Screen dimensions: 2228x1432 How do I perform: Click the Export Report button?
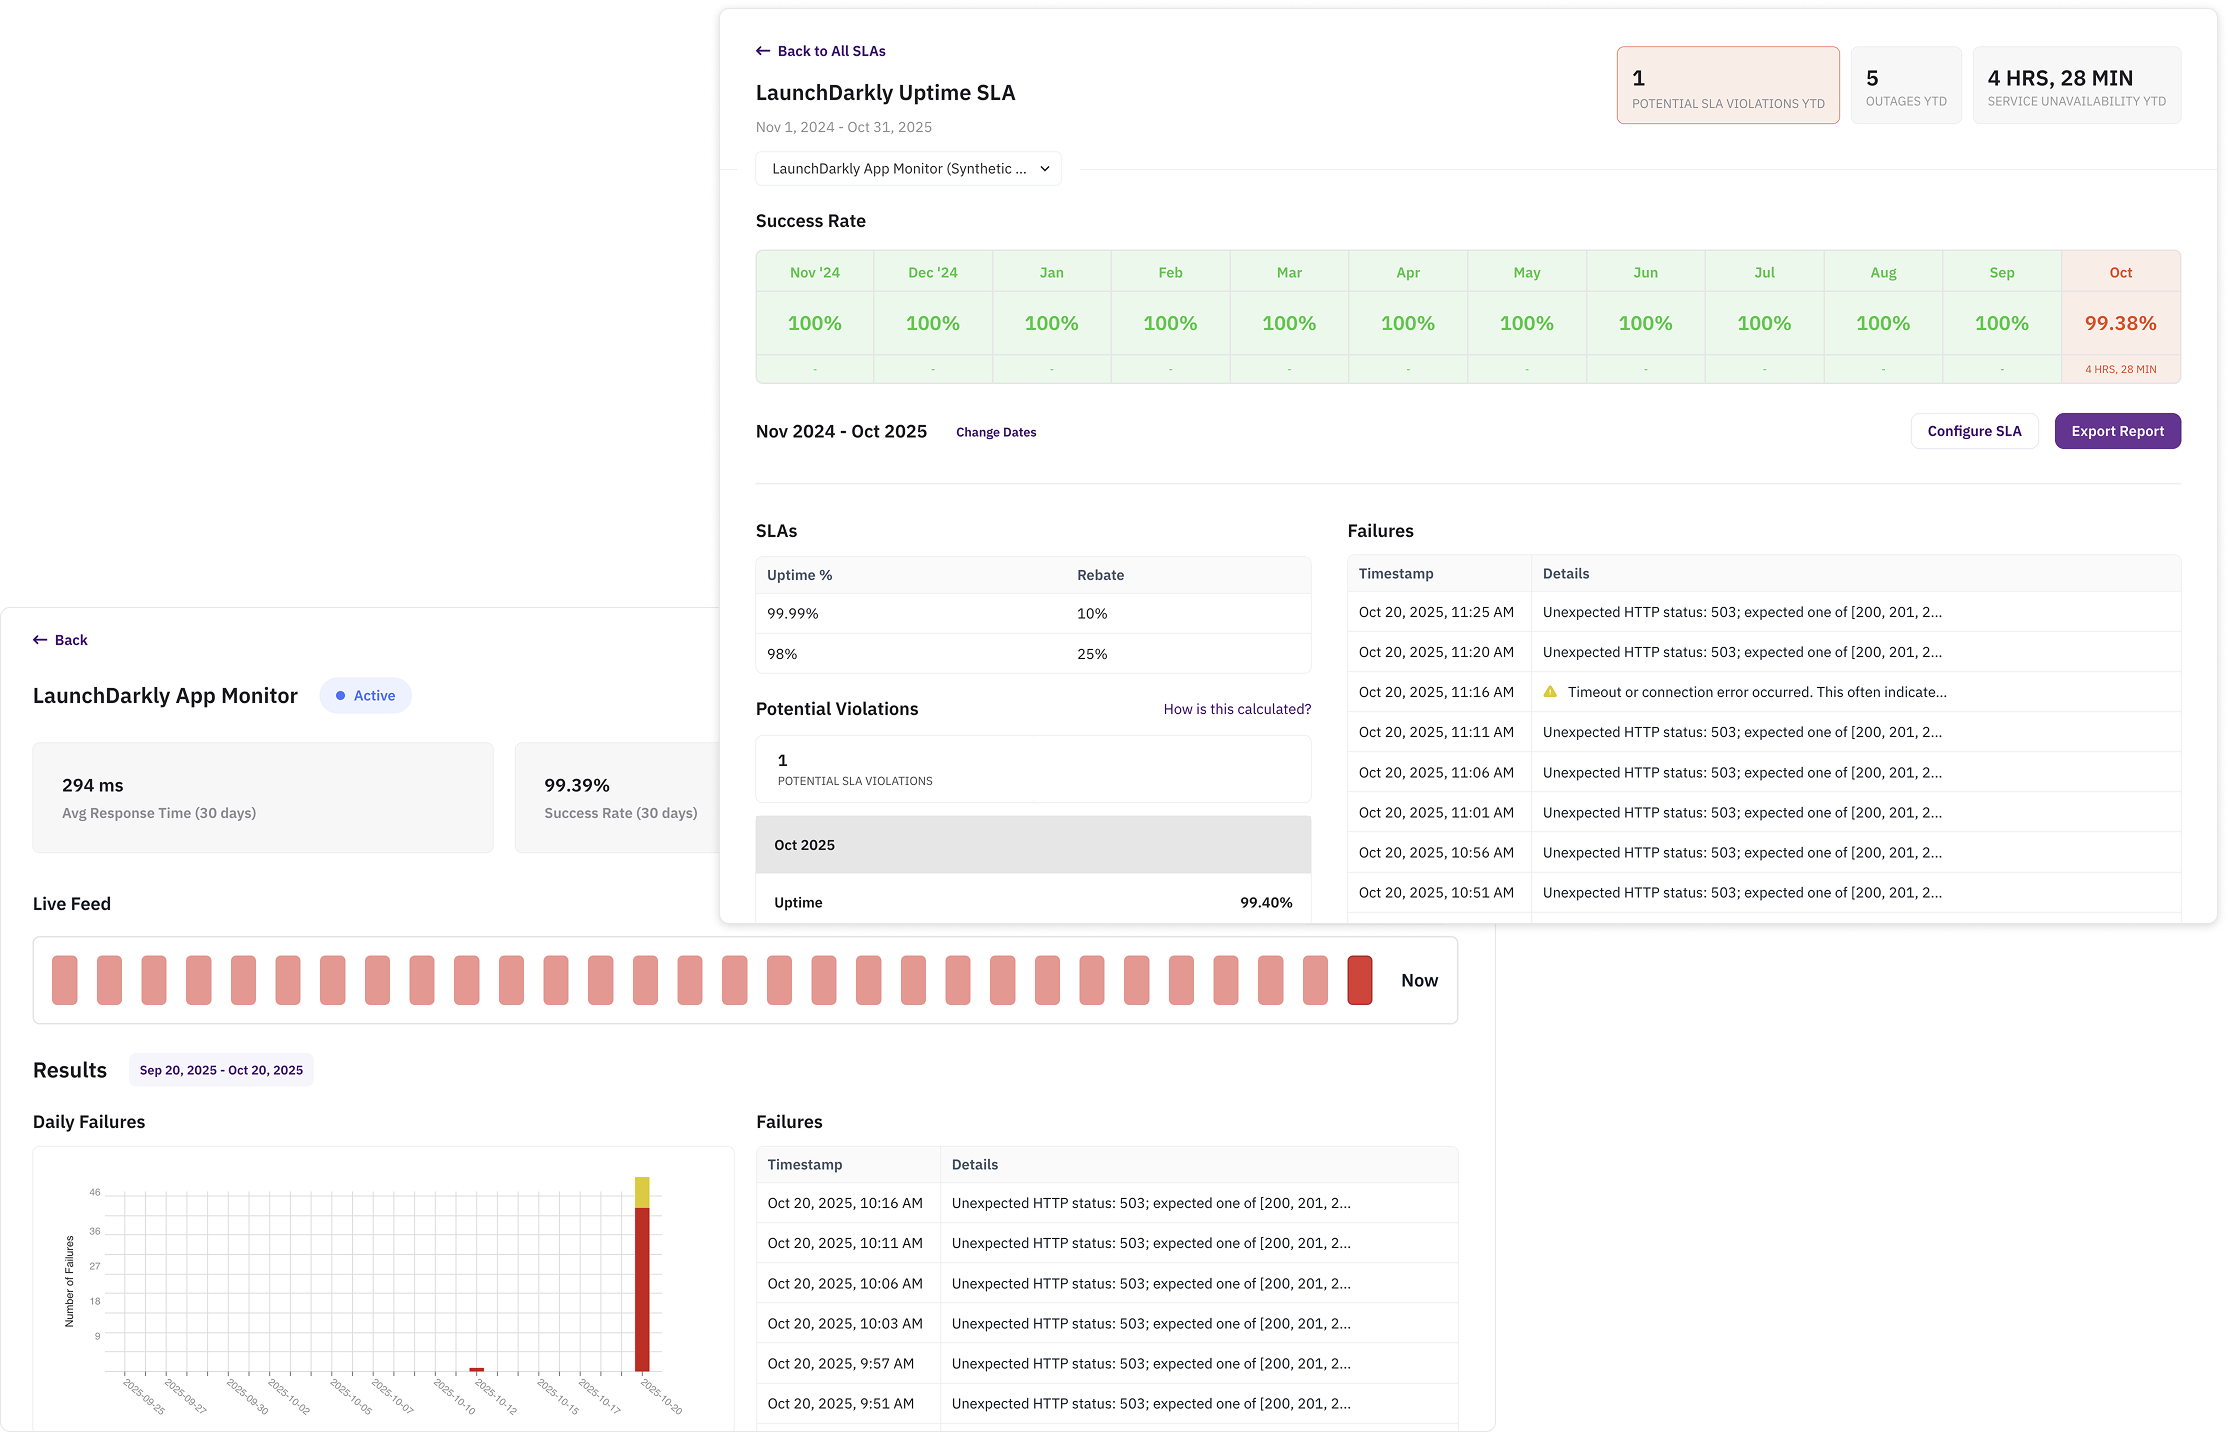[2117, 431]
